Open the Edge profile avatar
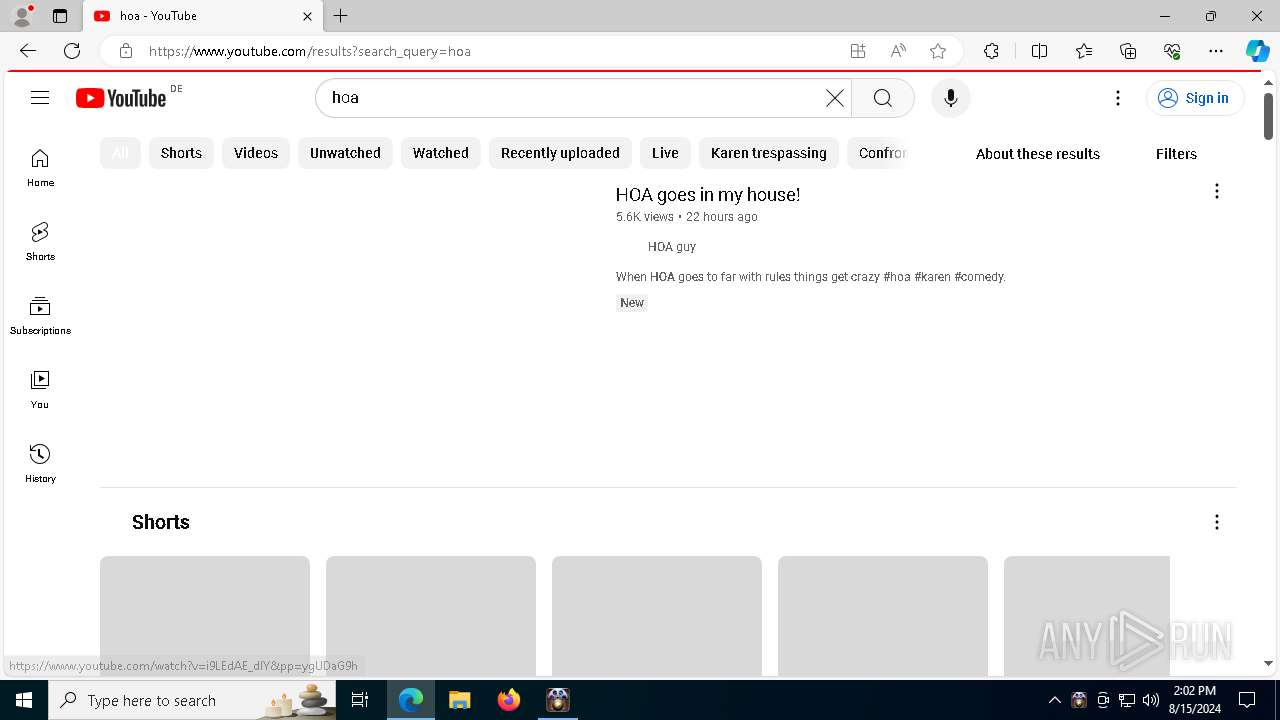Viewport: 1280px width, 720px height. 22,16
